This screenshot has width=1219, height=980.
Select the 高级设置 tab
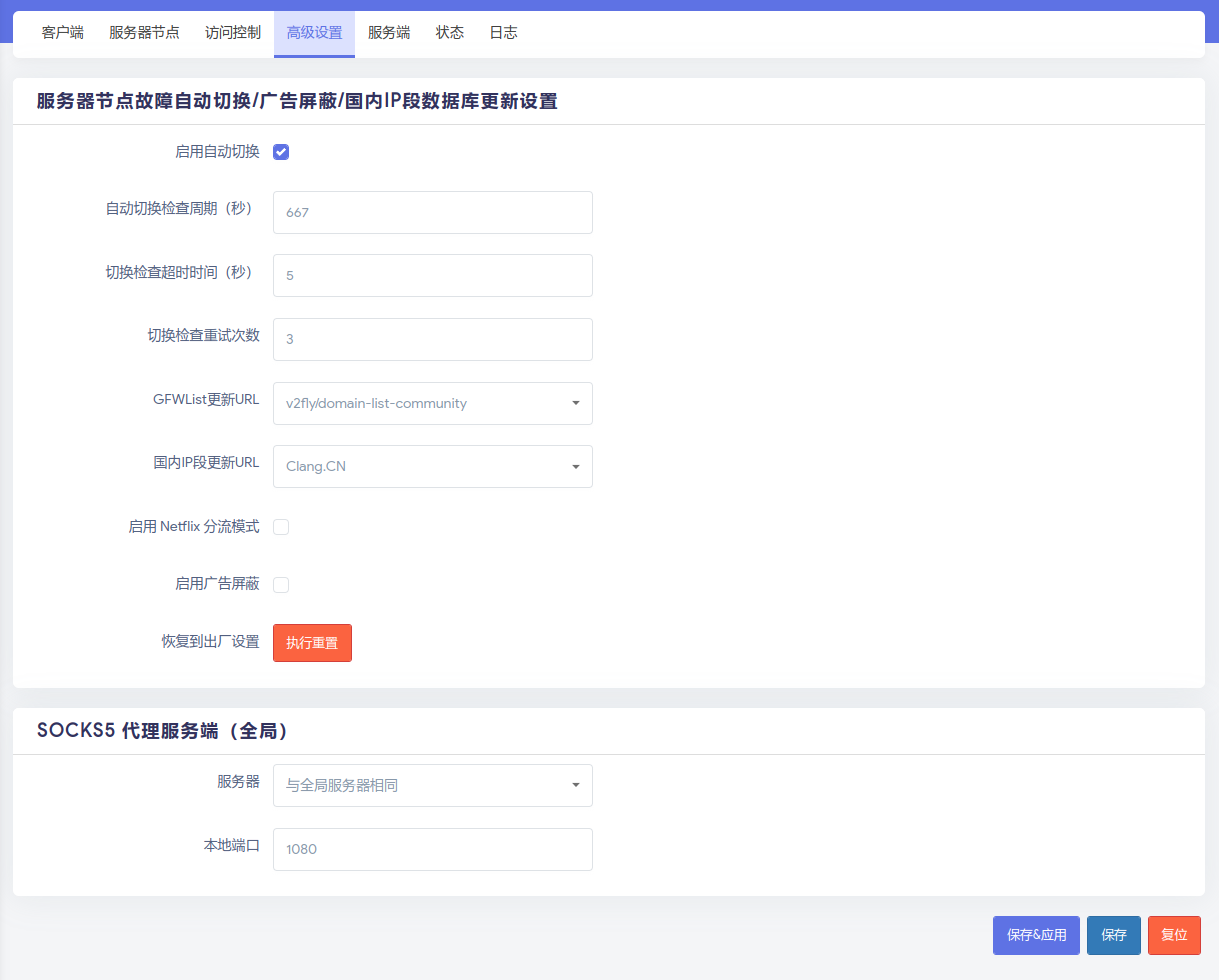click(x=314, y=33)
